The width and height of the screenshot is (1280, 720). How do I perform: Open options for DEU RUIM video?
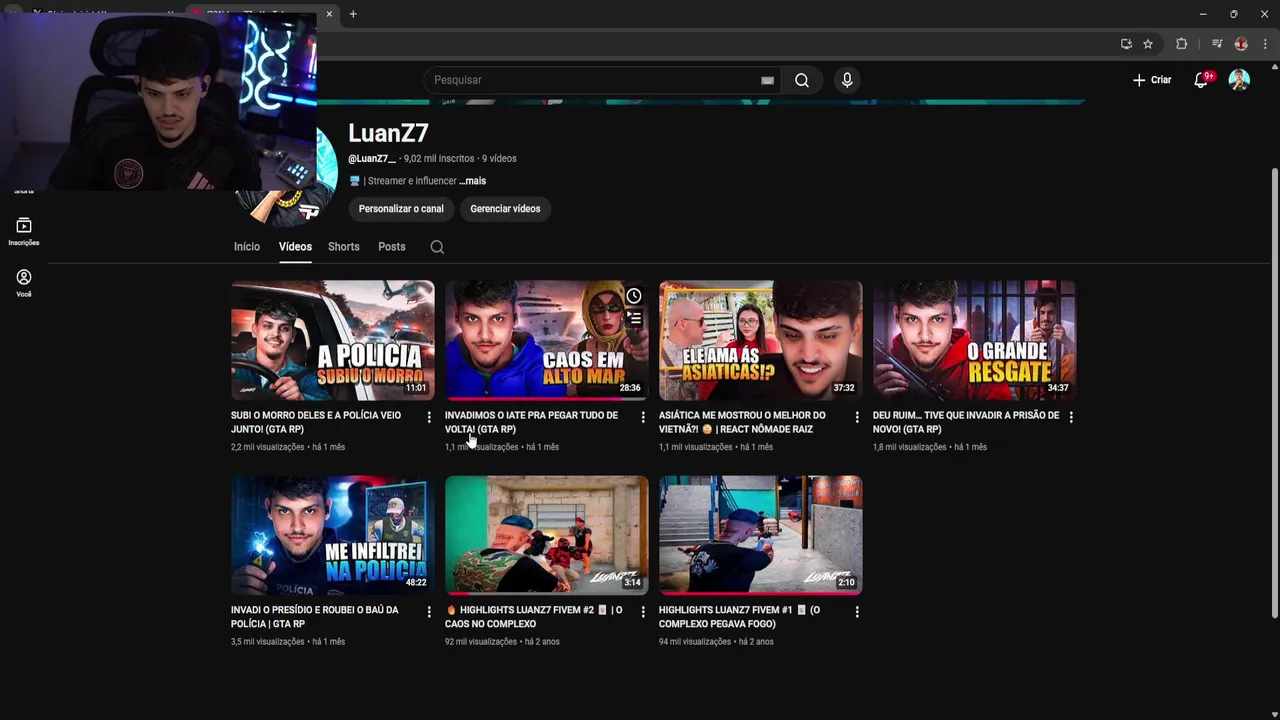coord(1071,417)
